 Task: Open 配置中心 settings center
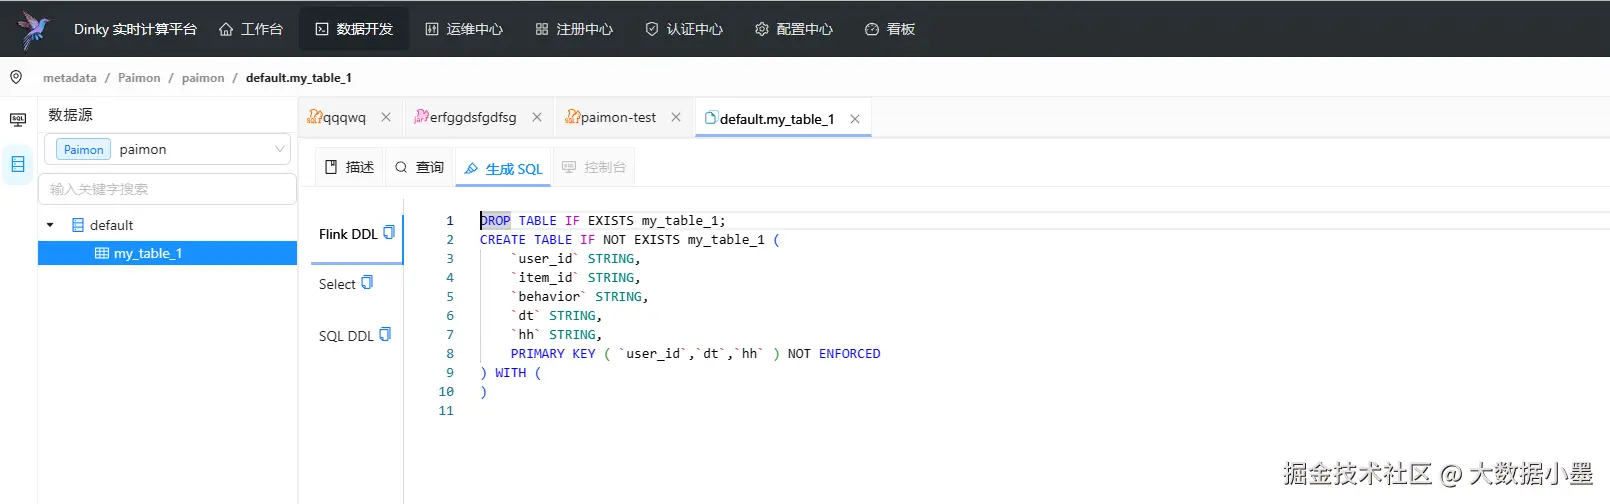point(794,29)
